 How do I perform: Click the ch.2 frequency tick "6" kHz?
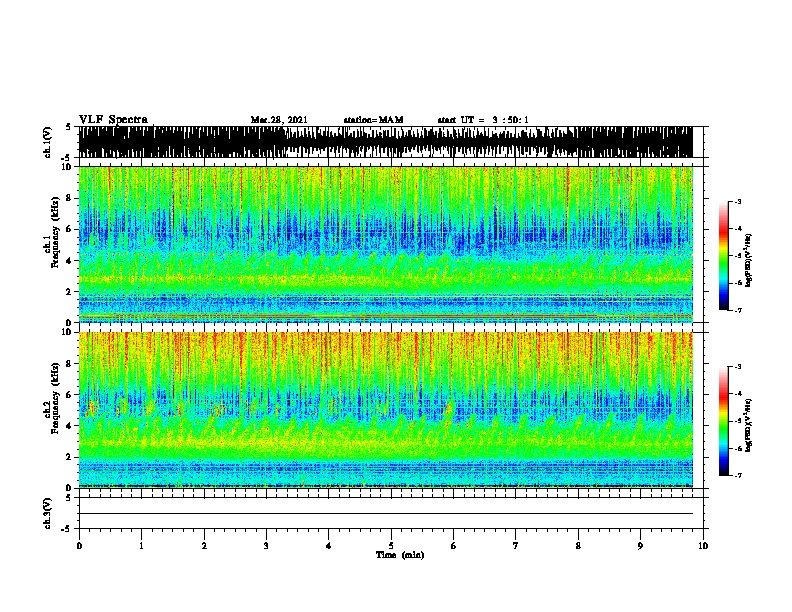[71, 394]
